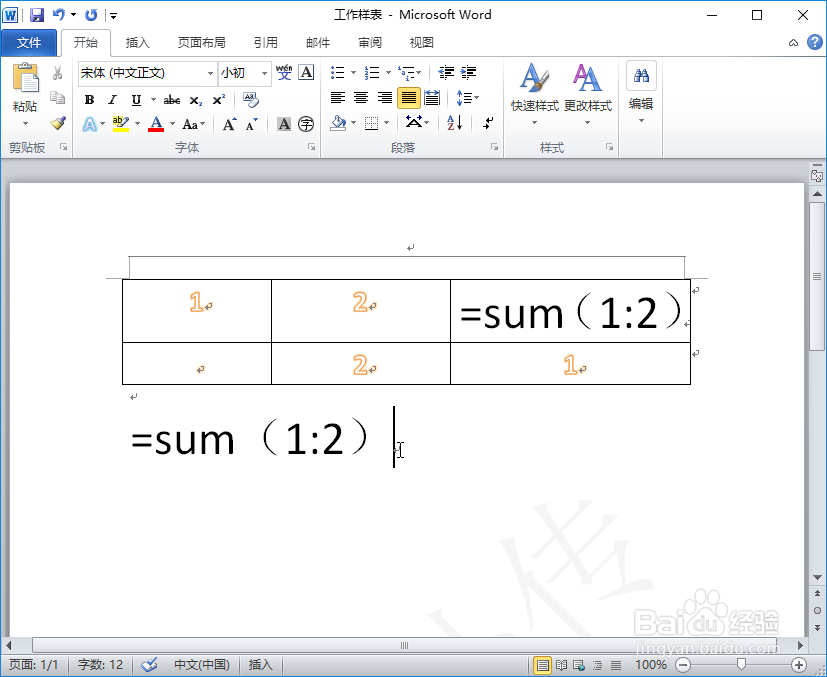Show or hide paragraph marks
This screenshot has height=677, width=827.
488,123
